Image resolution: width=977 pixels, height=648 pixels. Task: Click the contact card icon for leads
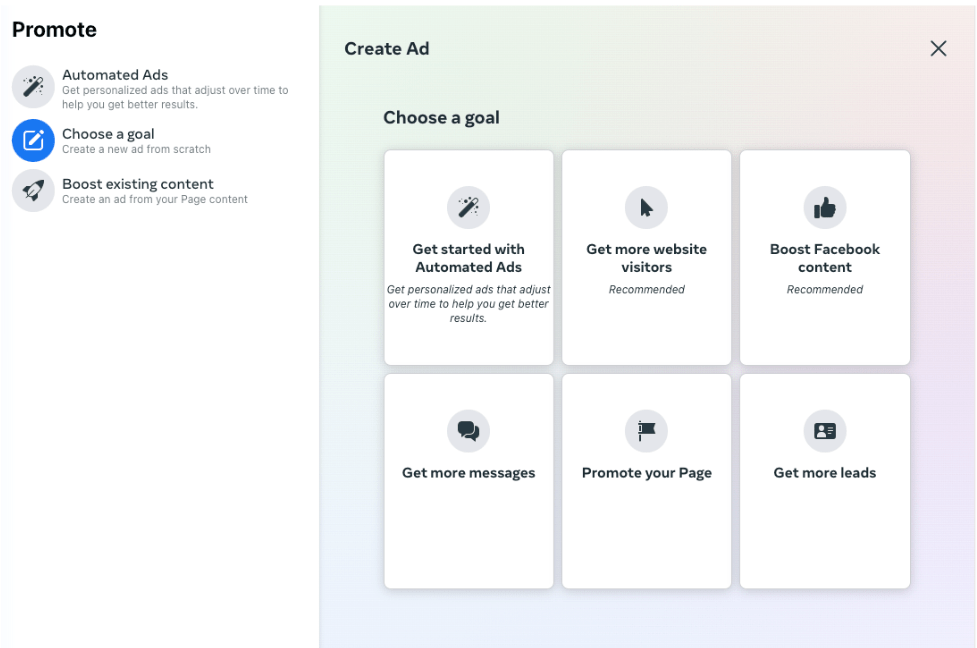(824, 431)
